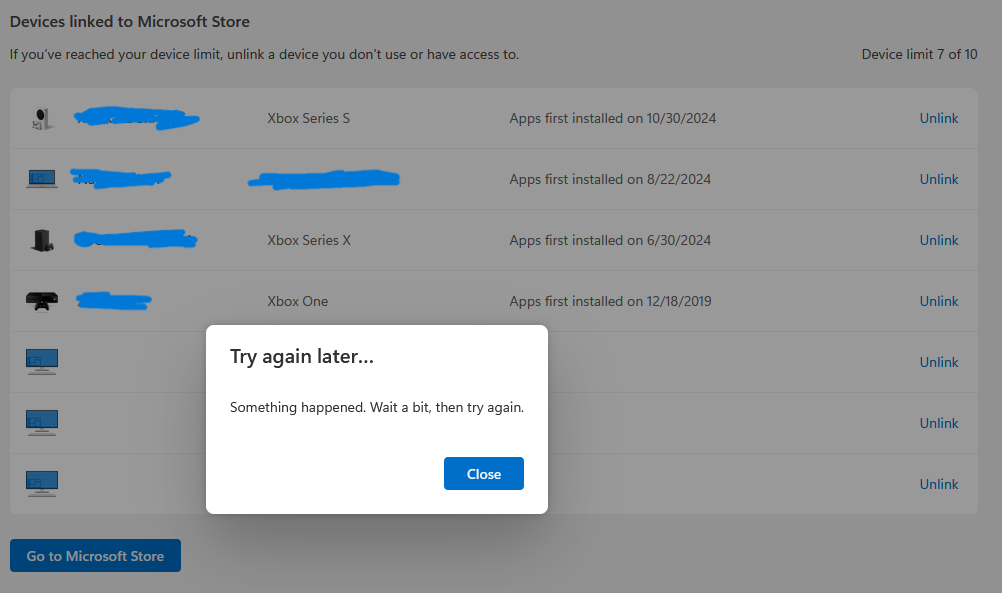
Task: Unlink the laptop installed on 8/22/2024
Action: tap(938, 178)
